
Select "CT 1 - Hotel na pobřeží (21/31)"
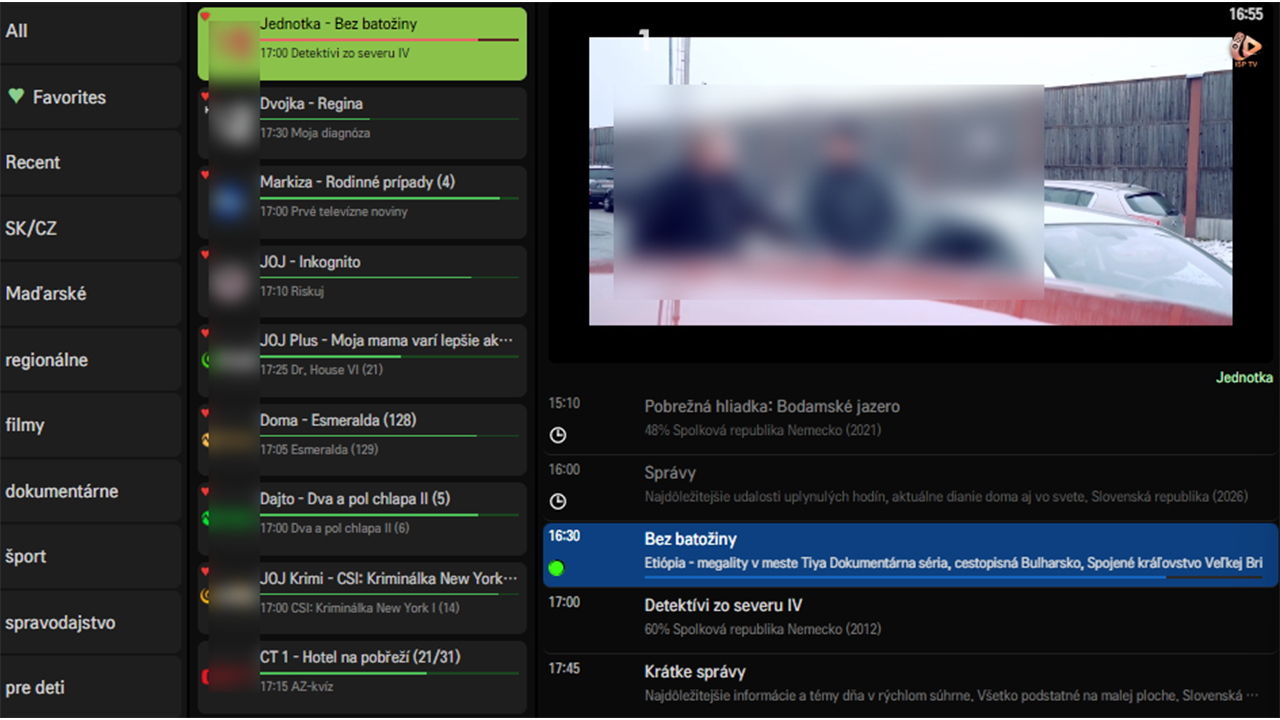tap(360, 657)
